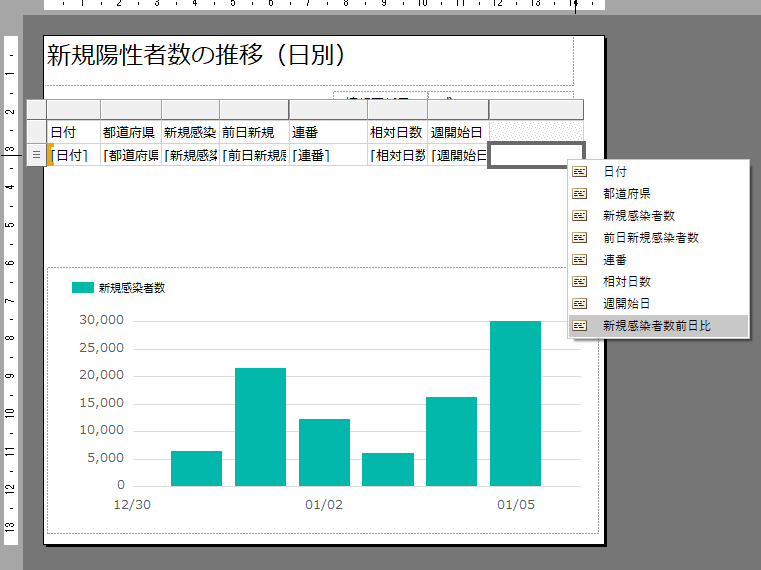
Task: Select highlighted 新規感染者数前日比 field
Action: [x=656, y=326]
